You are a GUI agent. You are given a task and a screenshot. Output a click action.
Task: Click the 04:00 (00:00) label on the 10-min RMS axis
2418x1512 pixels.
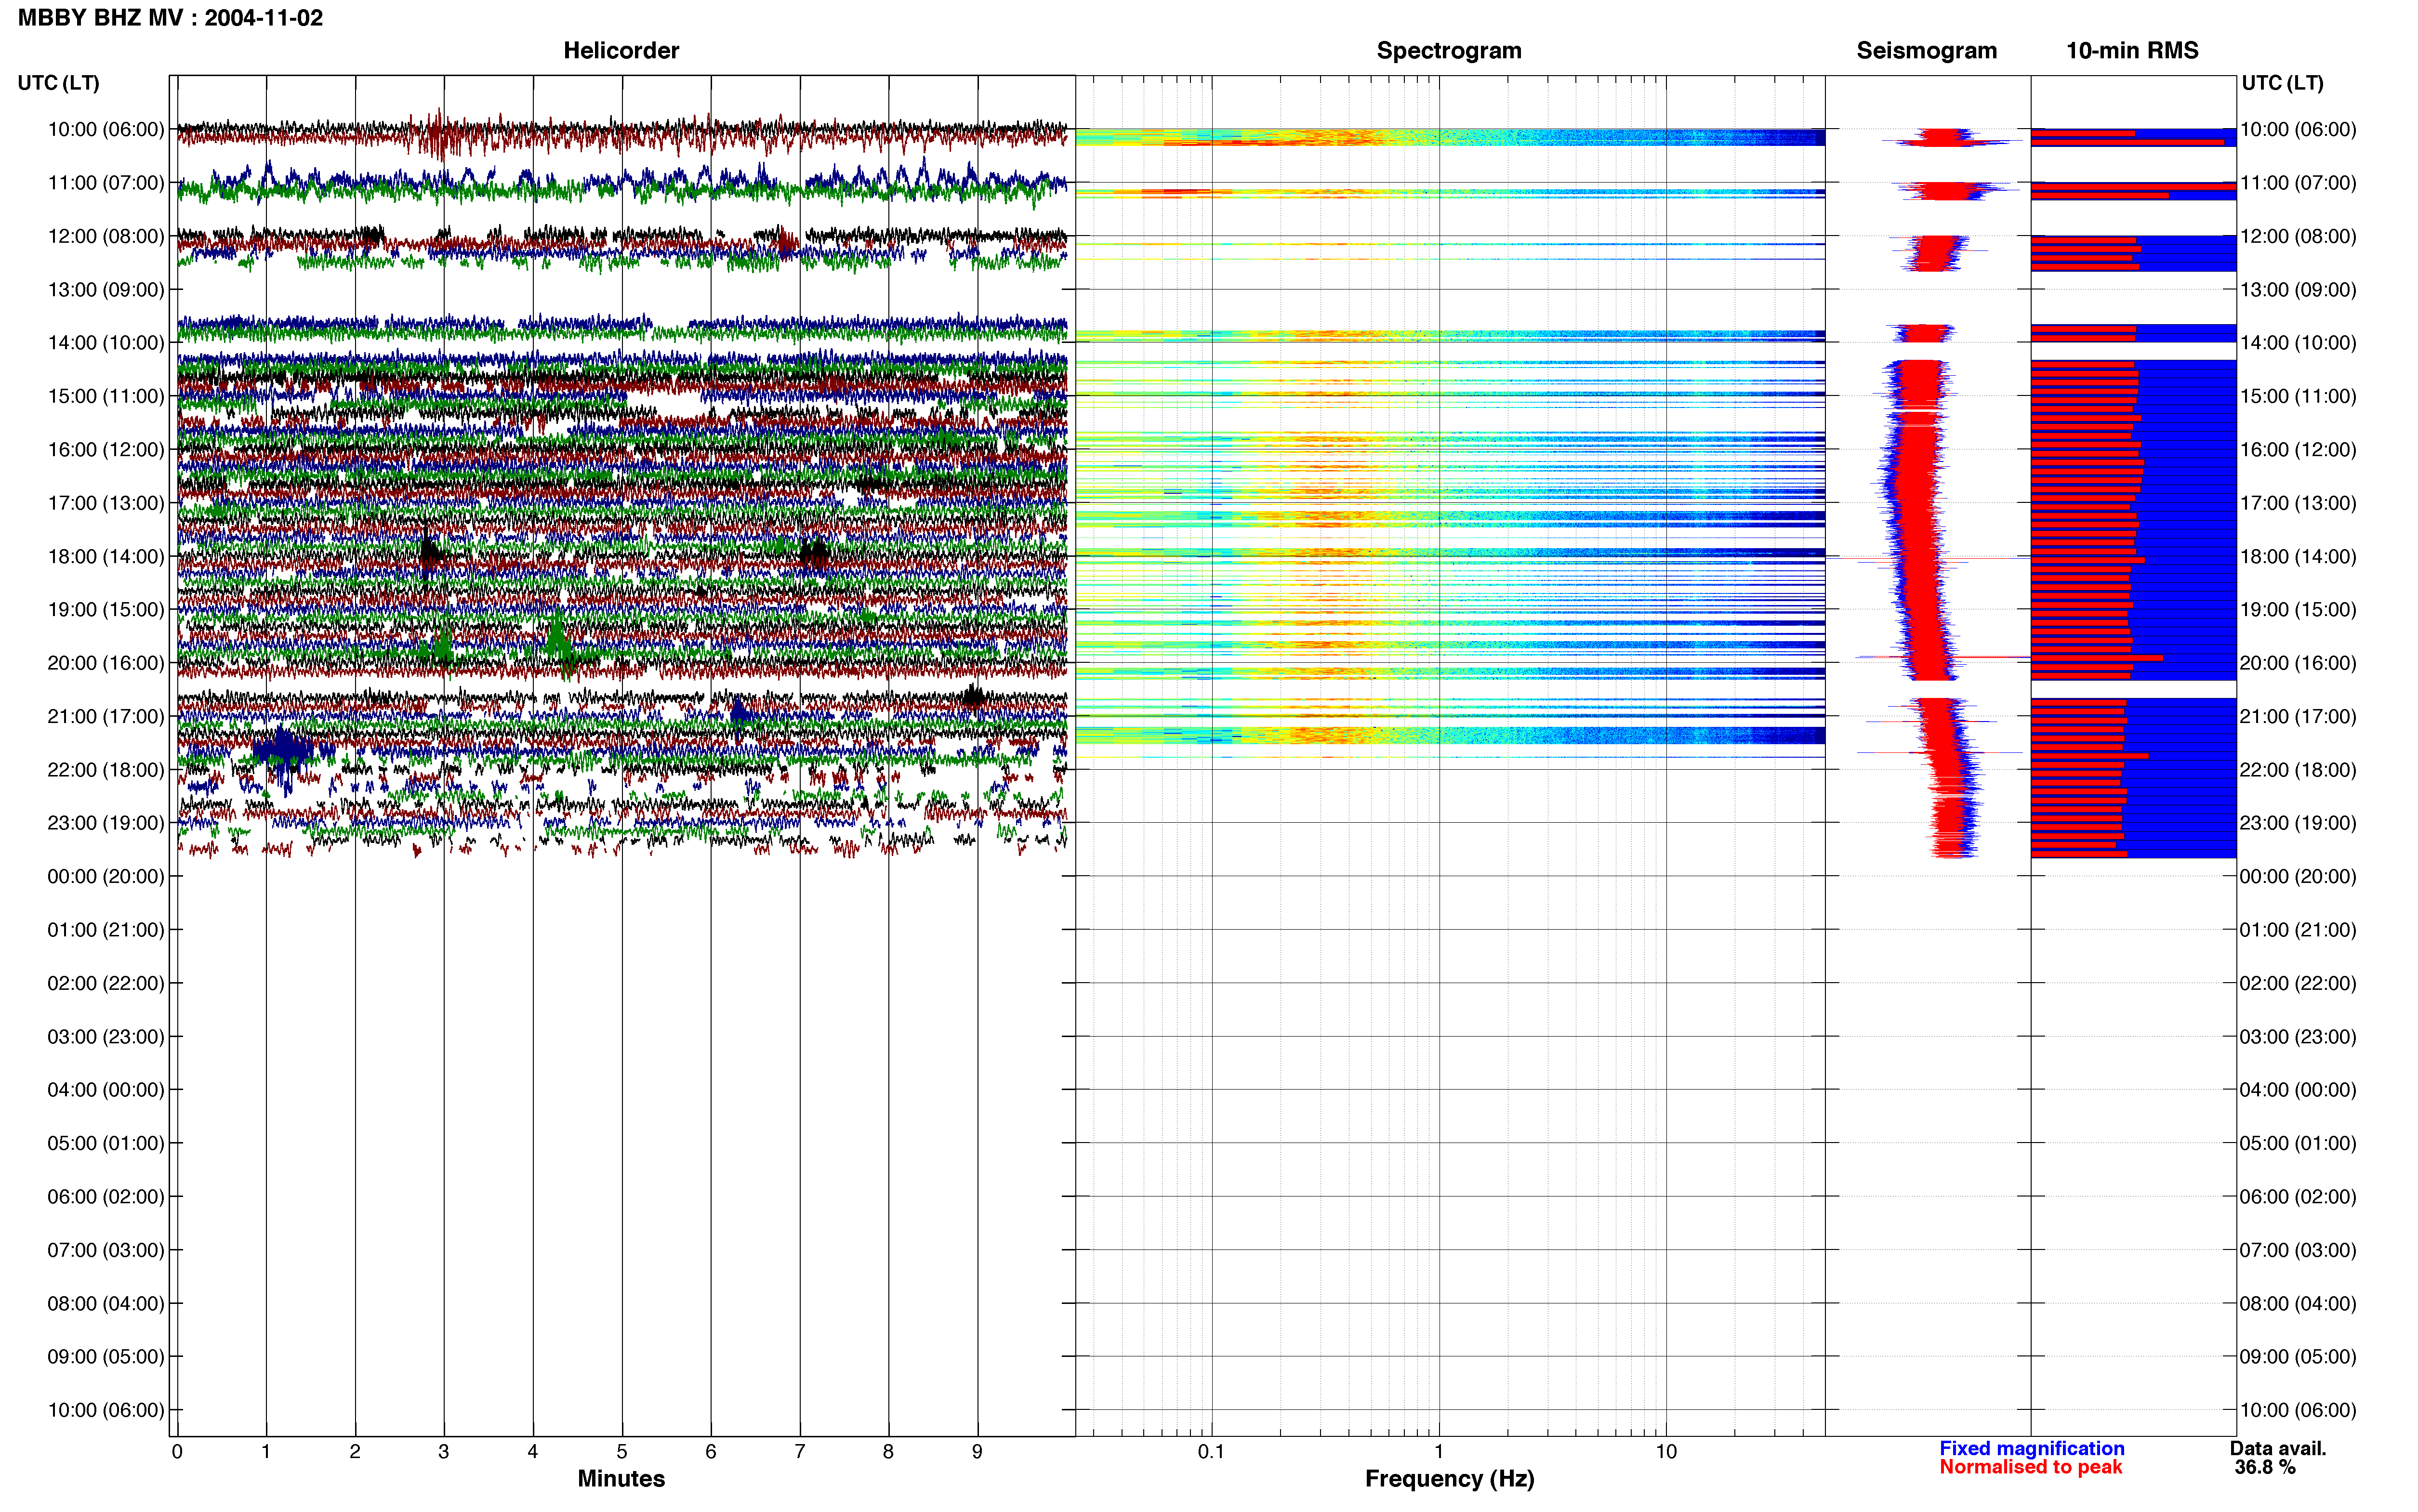click(x=2298, y=1090)
